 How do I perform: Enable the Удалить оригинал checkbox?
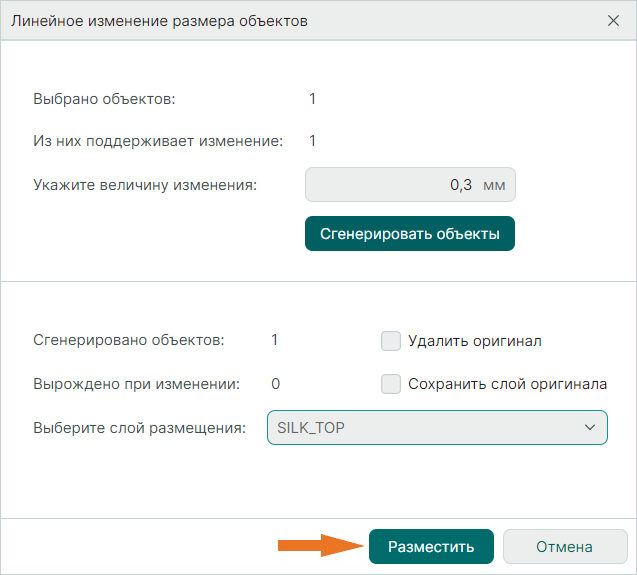tap(391, 341)
